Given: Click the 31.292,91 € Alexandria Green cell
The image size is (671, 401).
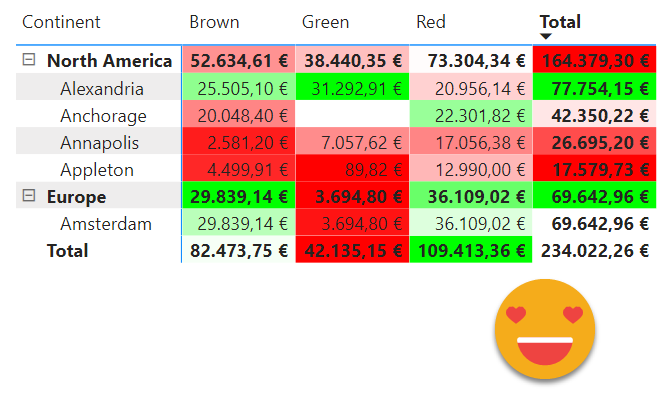Looking at the screenshot, I should tap(353, 88).
